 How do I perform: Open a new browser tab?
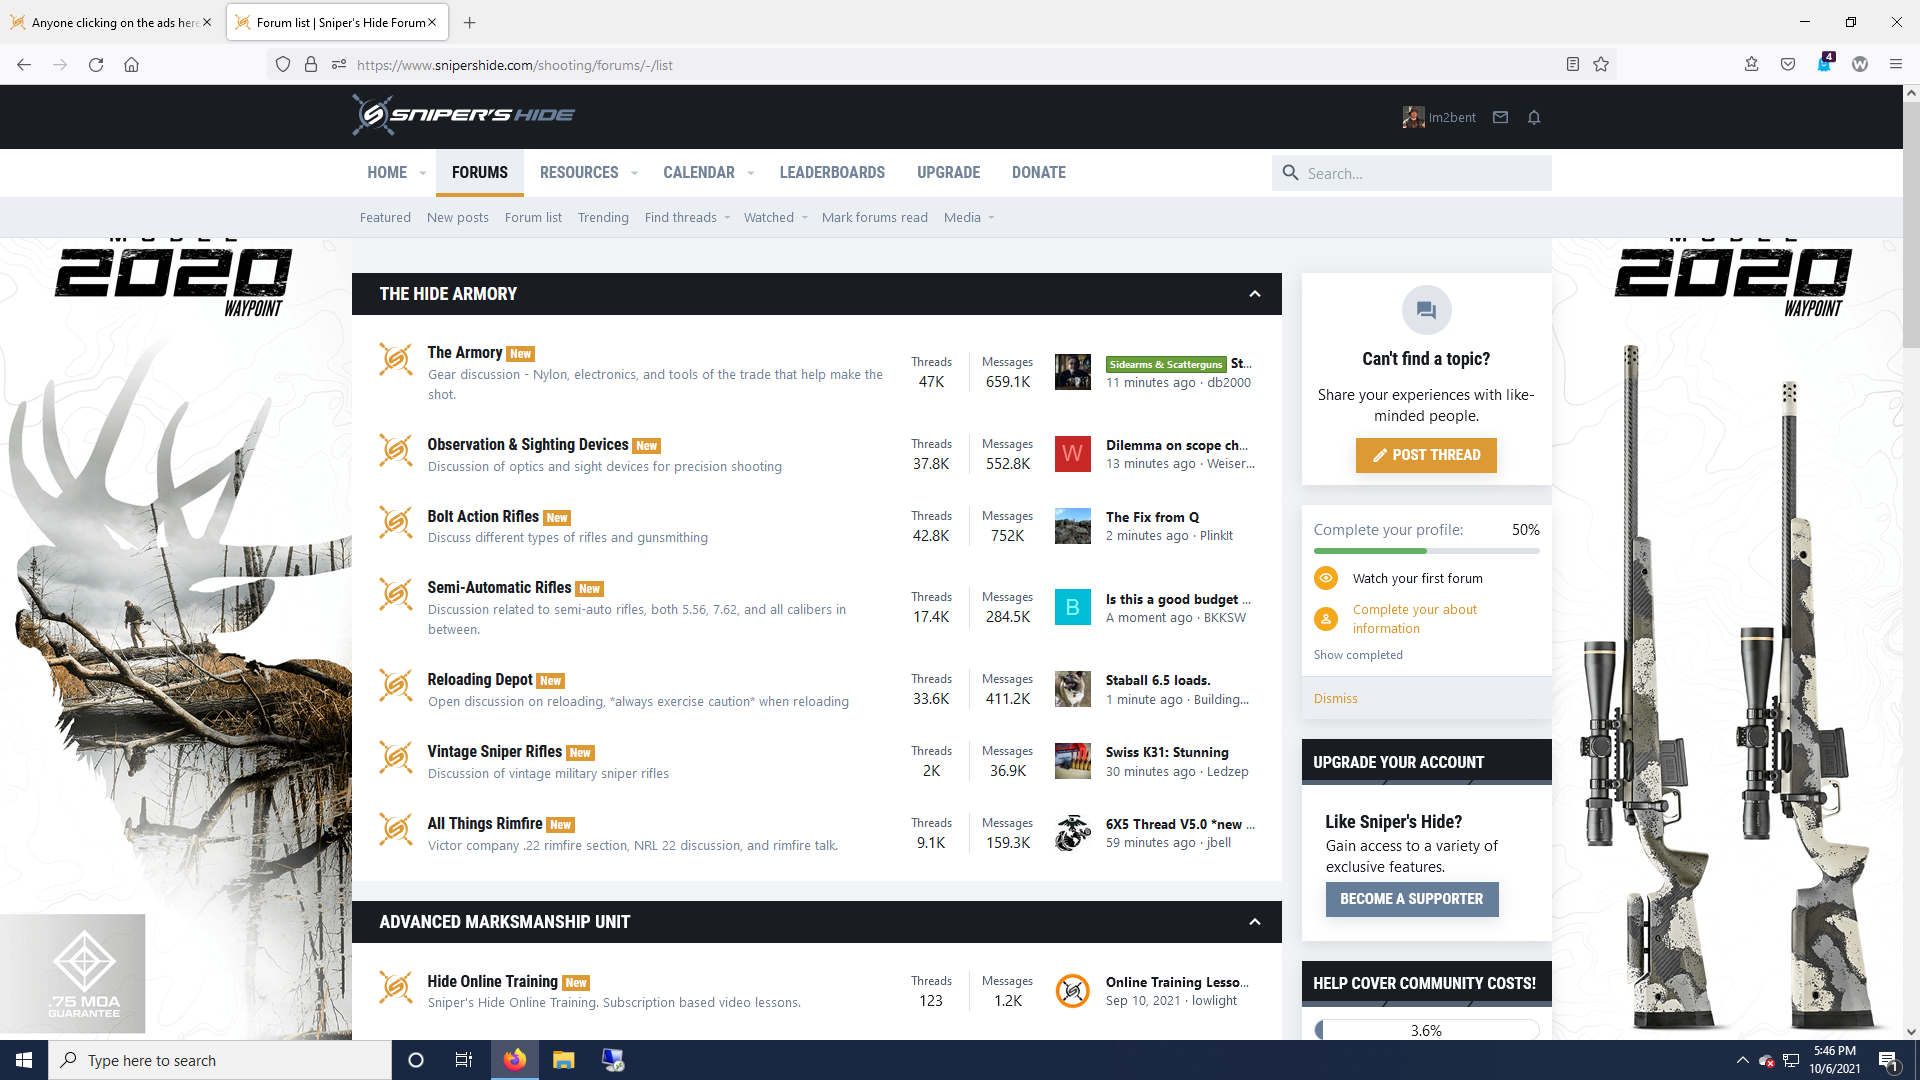[x=470, y=22]
